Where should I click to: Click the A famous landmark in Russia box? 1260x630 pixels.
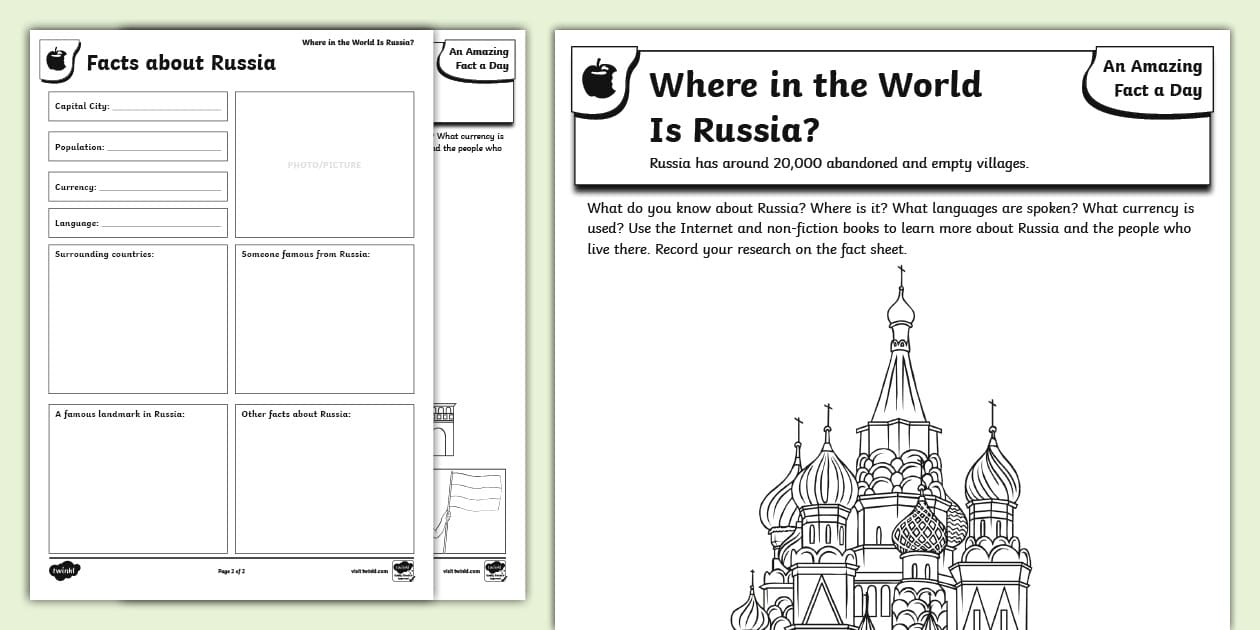(x=137, y=478)
